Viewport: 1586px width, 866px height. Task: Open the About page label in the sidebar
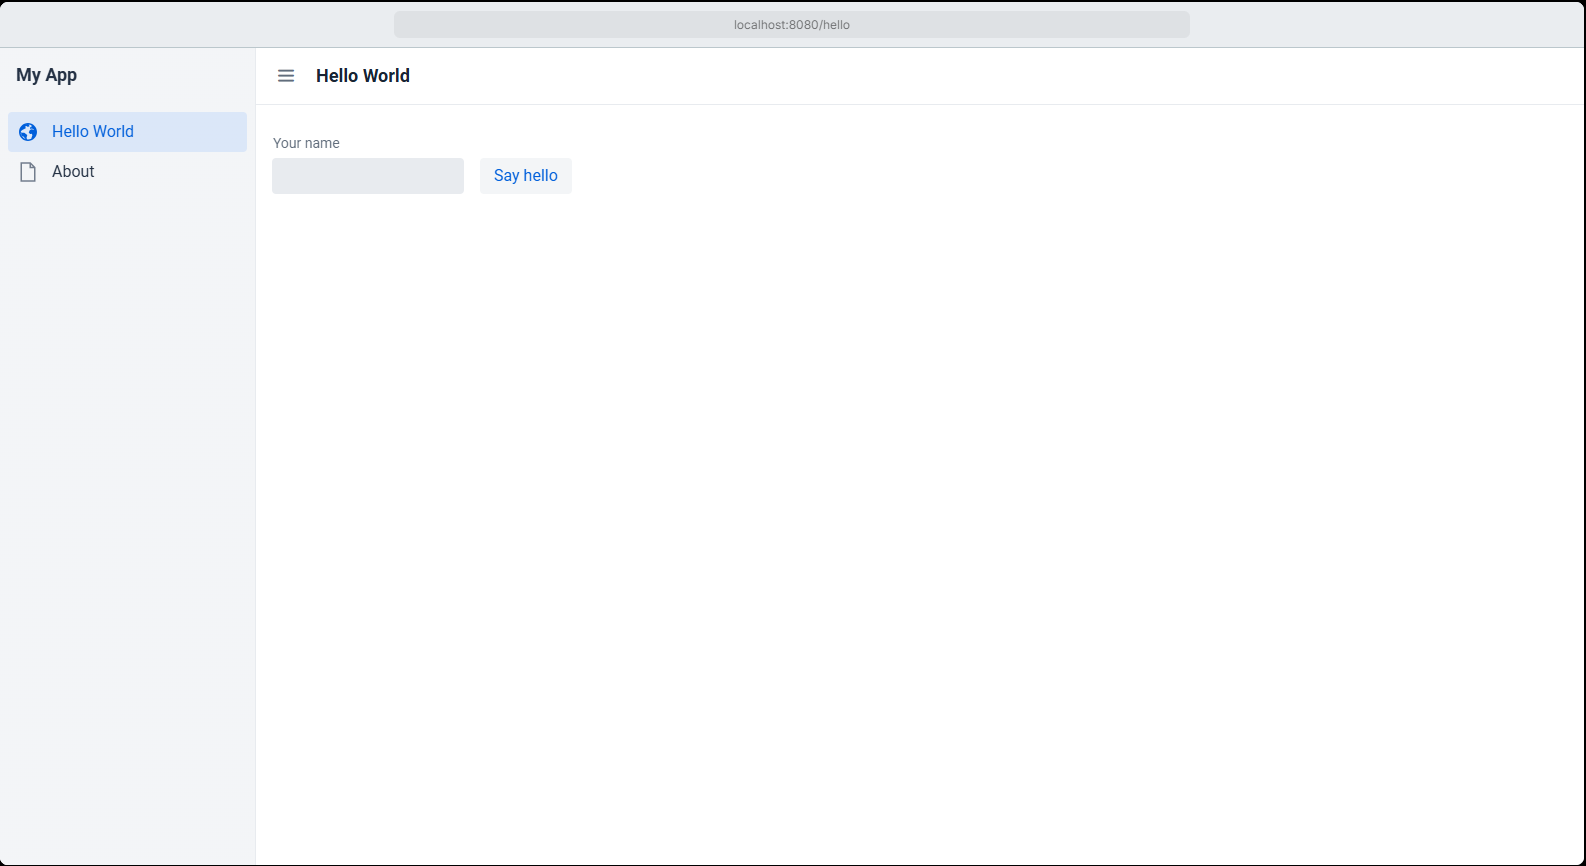pos(73,172)
